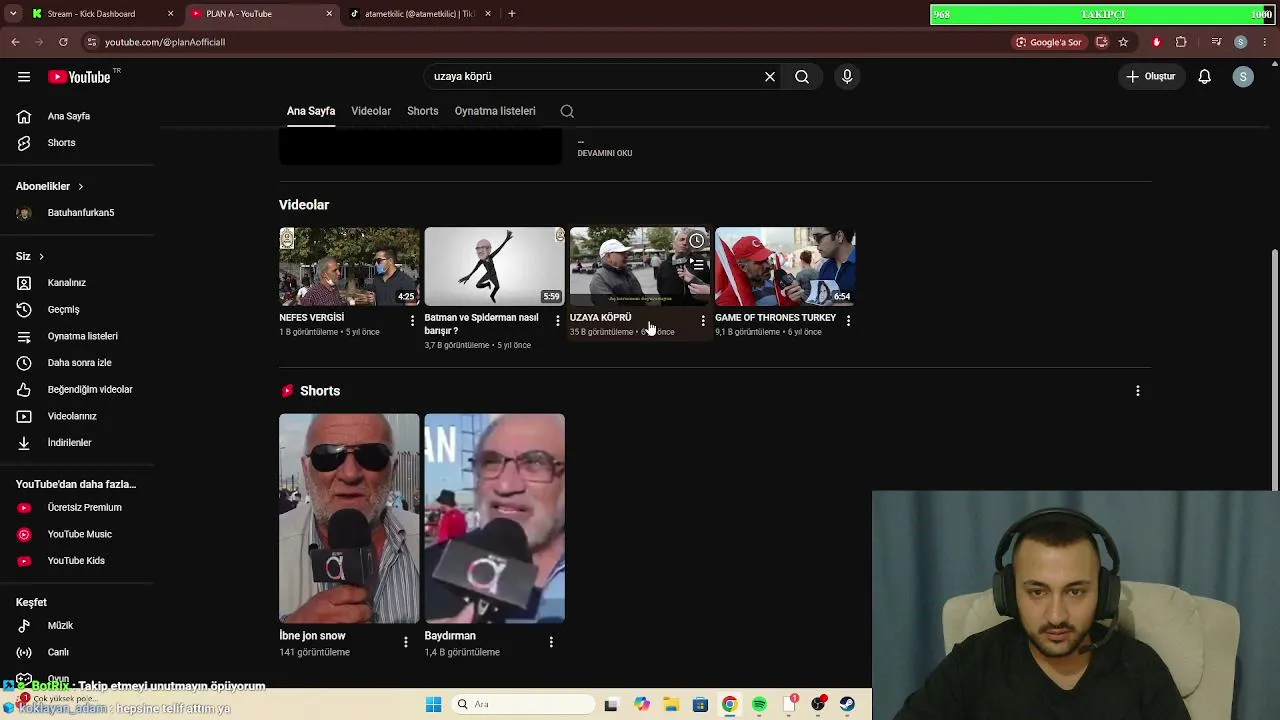
Task: Click the red hand extension icon
Action: 1157,42
